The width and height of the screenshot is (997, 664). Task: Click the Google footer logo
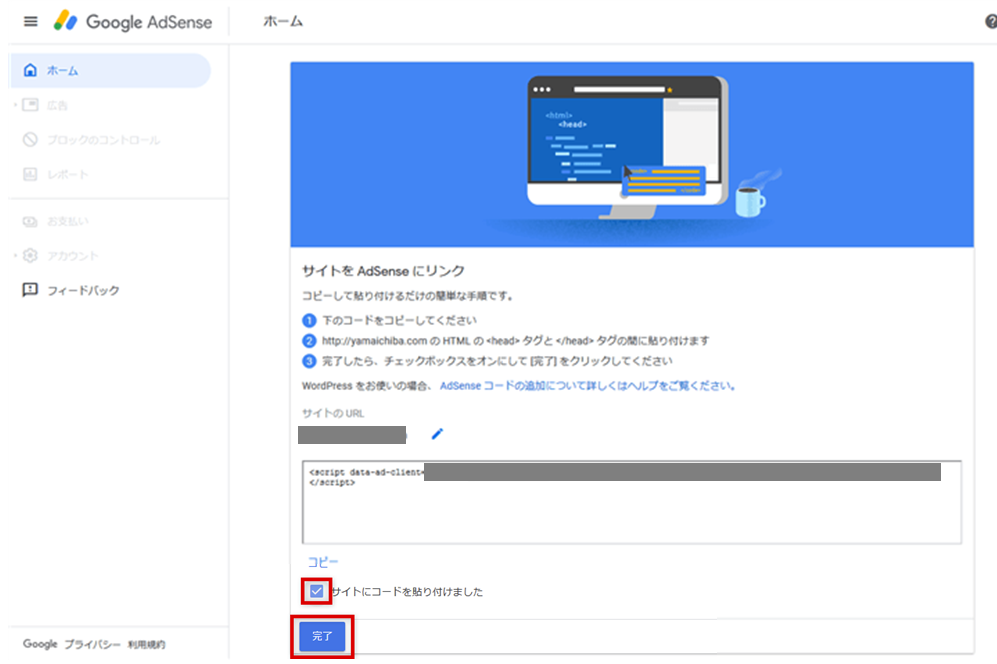click(x=40, y=644)
